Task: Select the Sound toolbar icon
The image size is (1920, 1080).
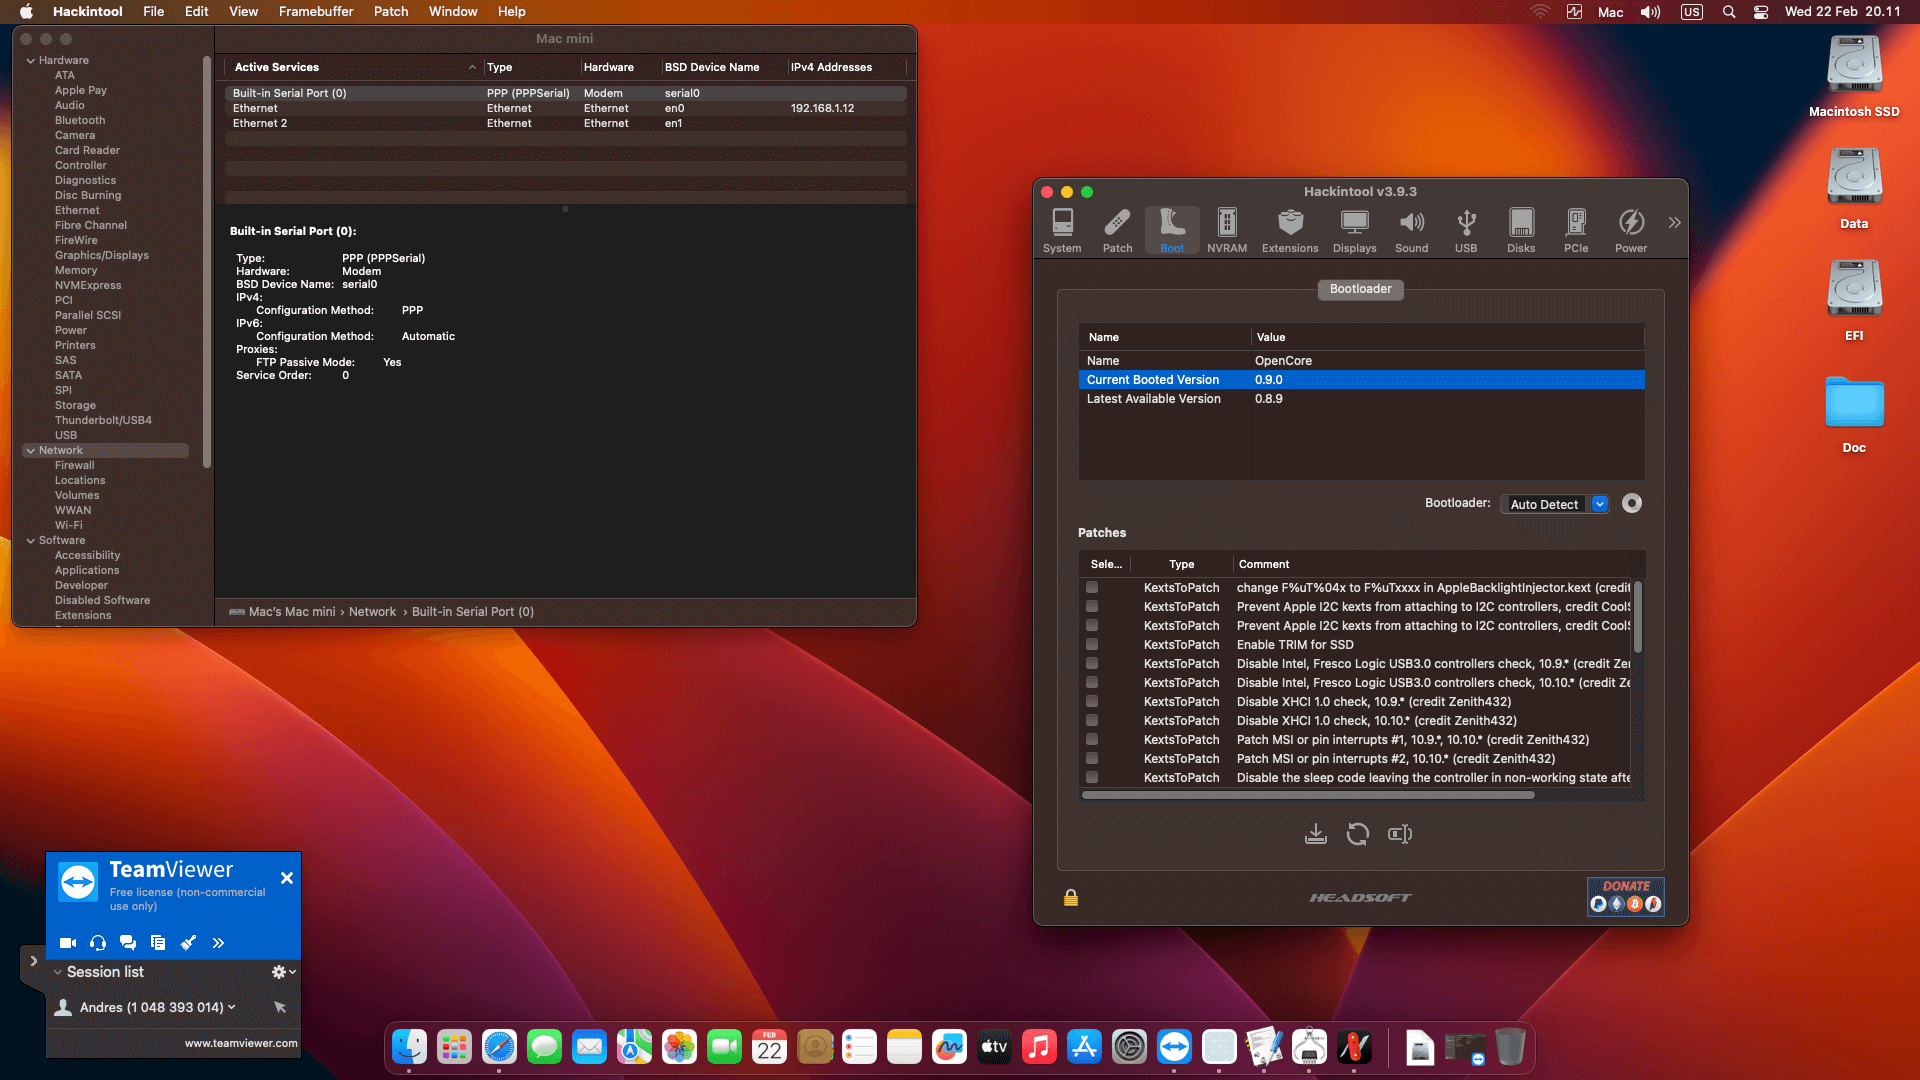Action: tap(1411, 231)
